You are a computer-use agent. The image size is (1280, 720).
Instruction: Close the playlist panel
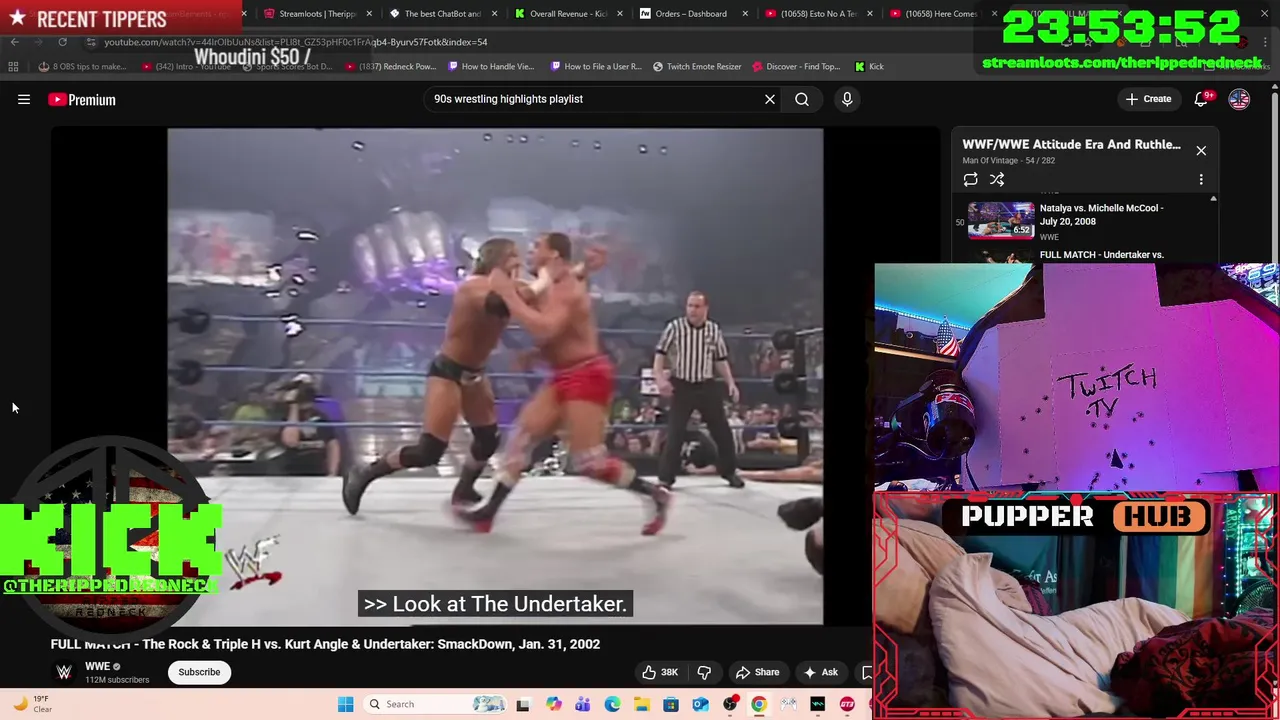point(1201,150)
